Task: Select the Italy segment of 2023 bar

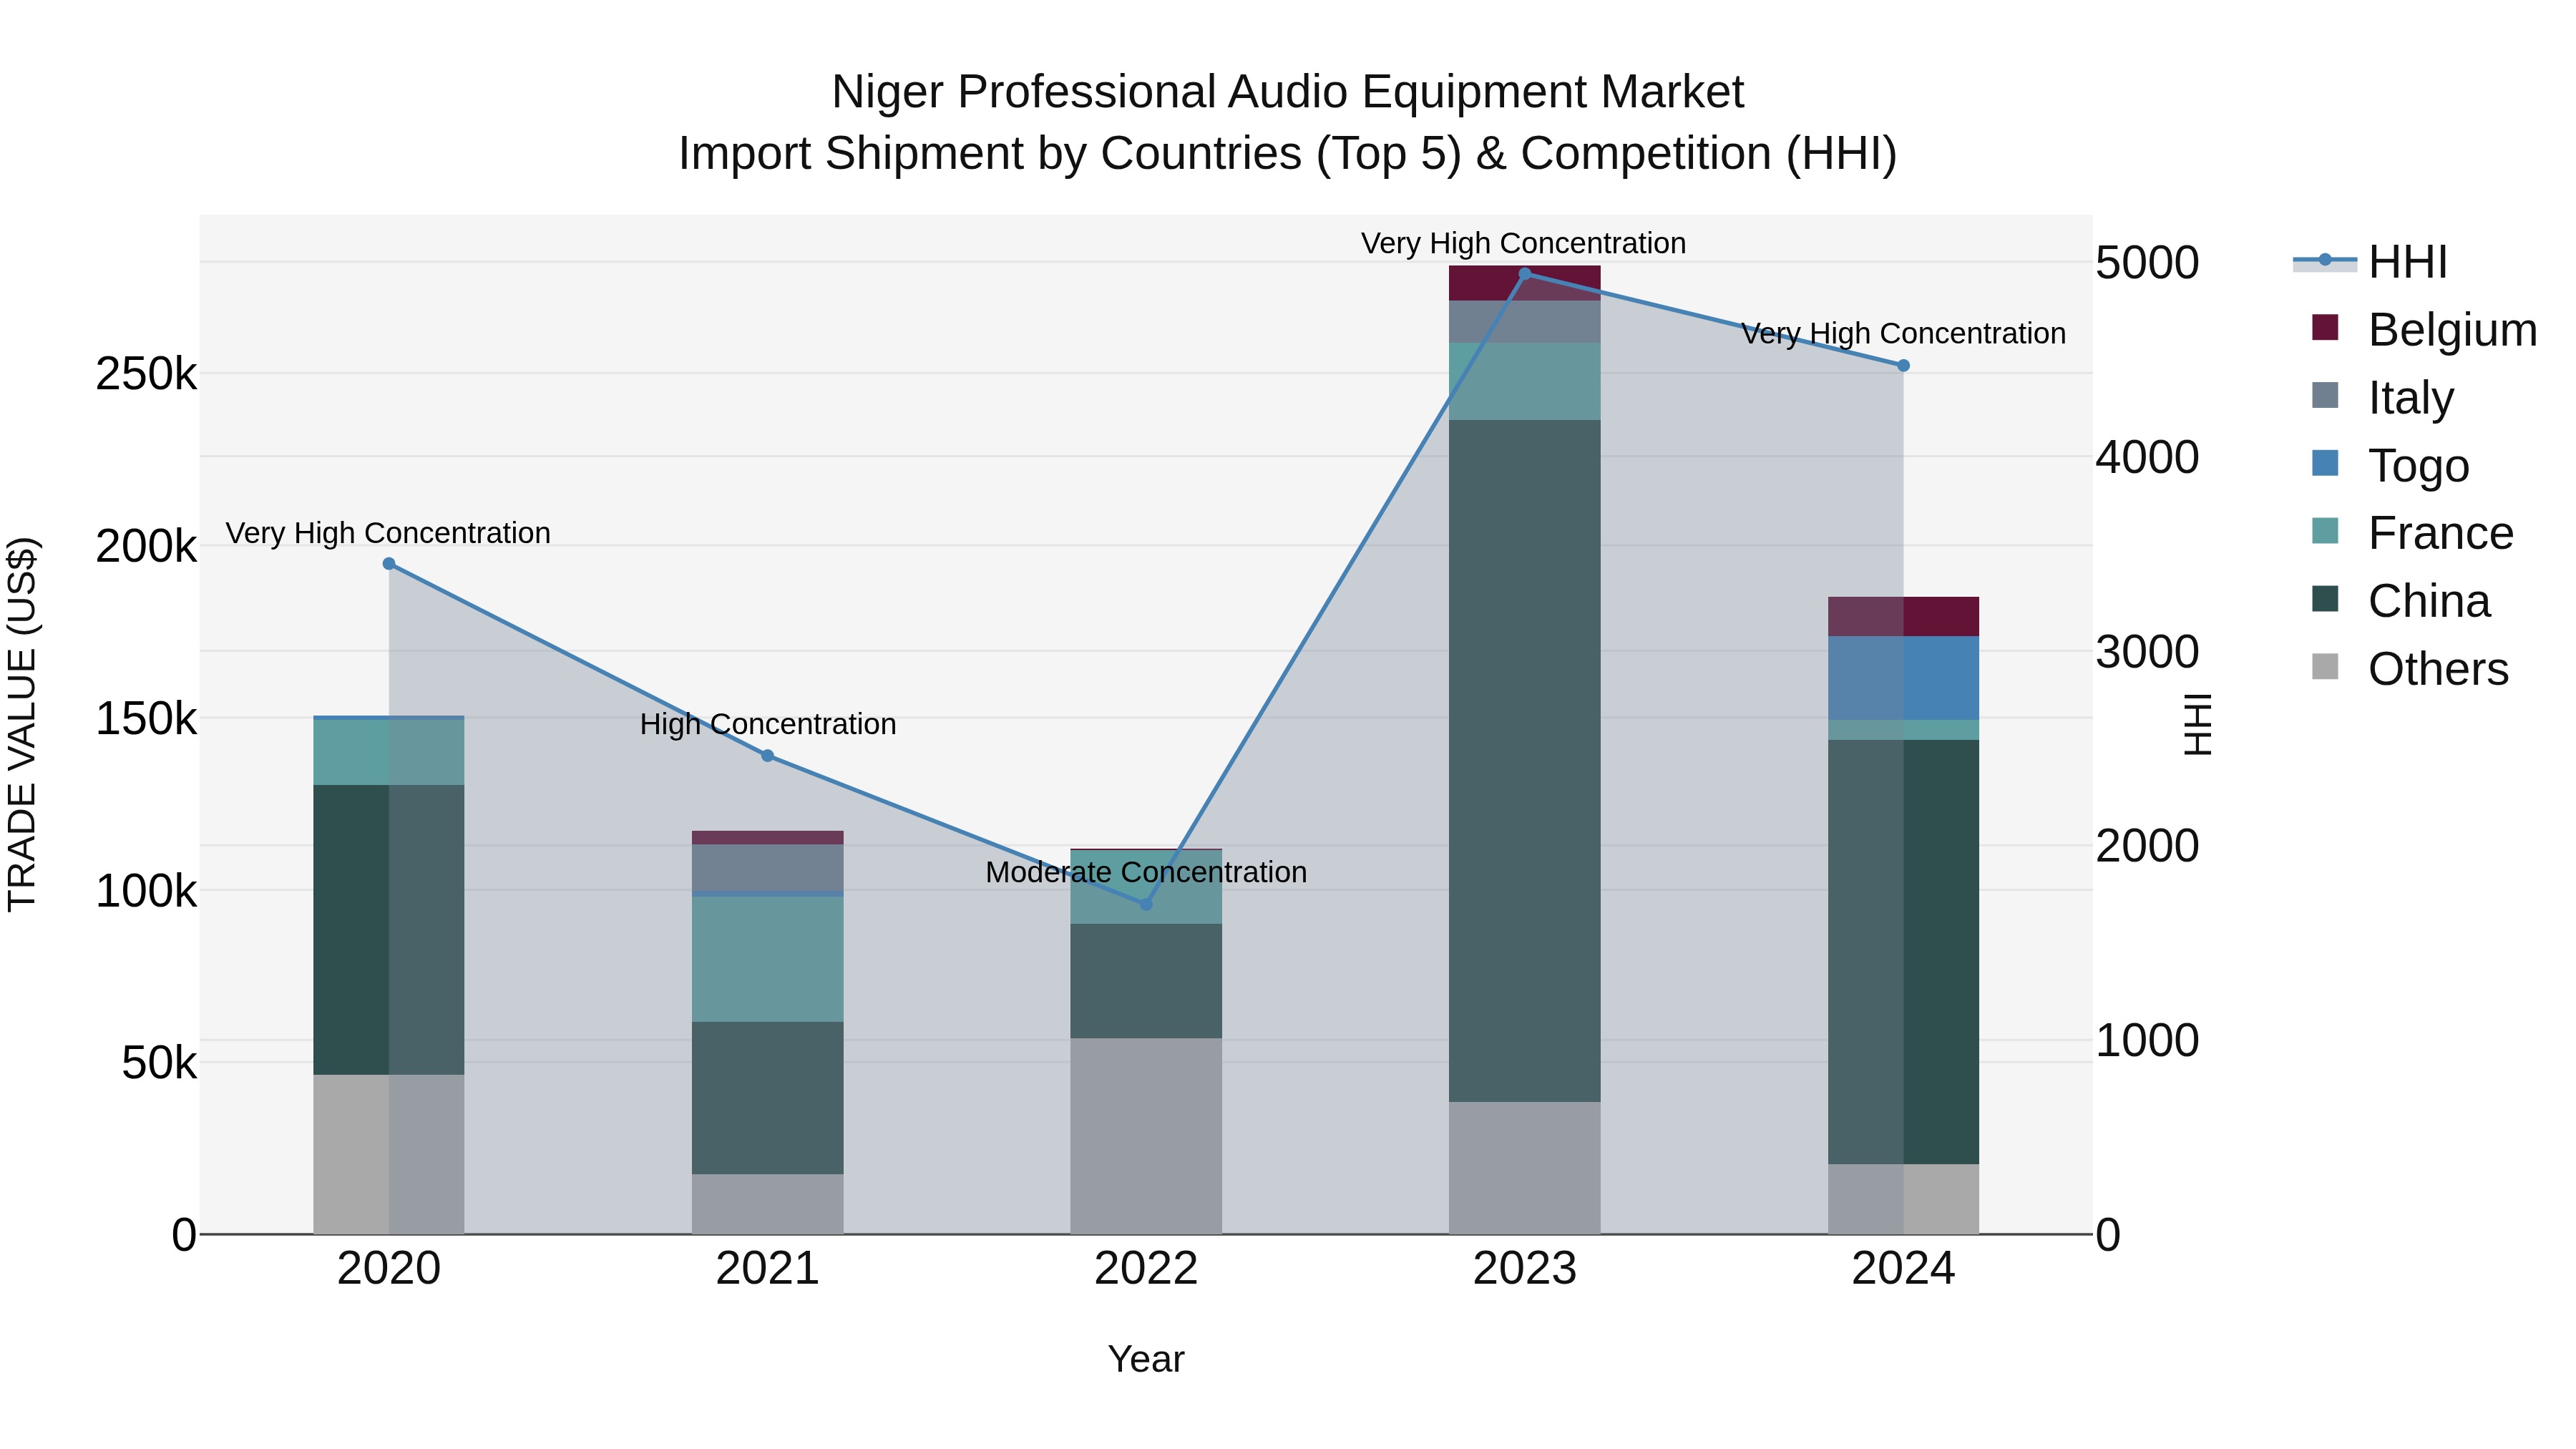Action: [x=1525, y=322]
